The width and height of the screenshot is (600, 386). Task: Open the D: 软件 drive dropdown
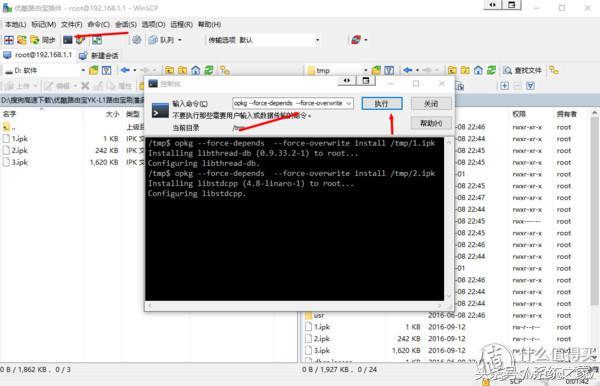[x=82, y=70]
